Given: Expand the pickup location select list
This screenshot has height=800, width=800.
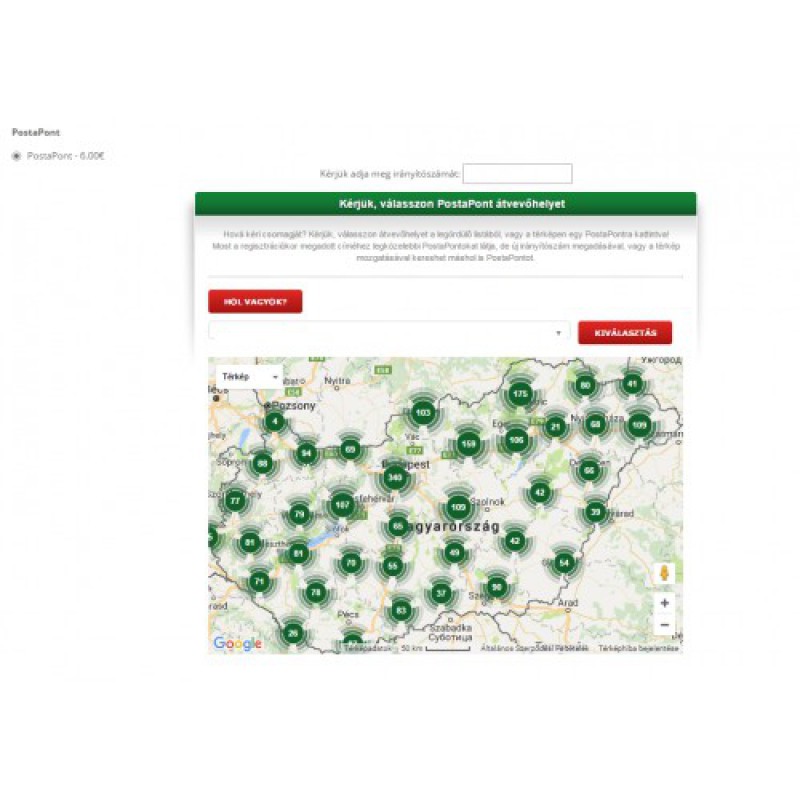Looking at the screenshot, I should point(388,332).
